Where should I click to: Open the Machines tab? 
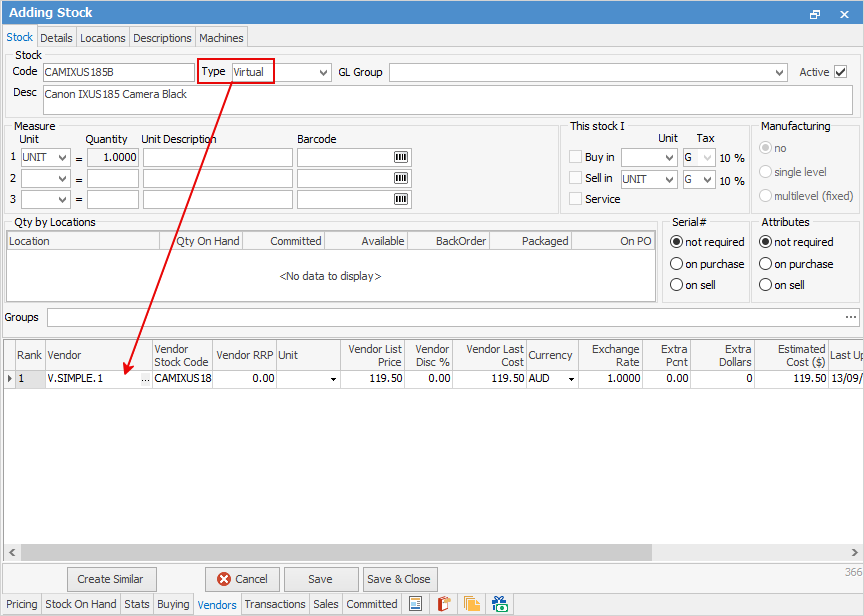pos(221,38)
